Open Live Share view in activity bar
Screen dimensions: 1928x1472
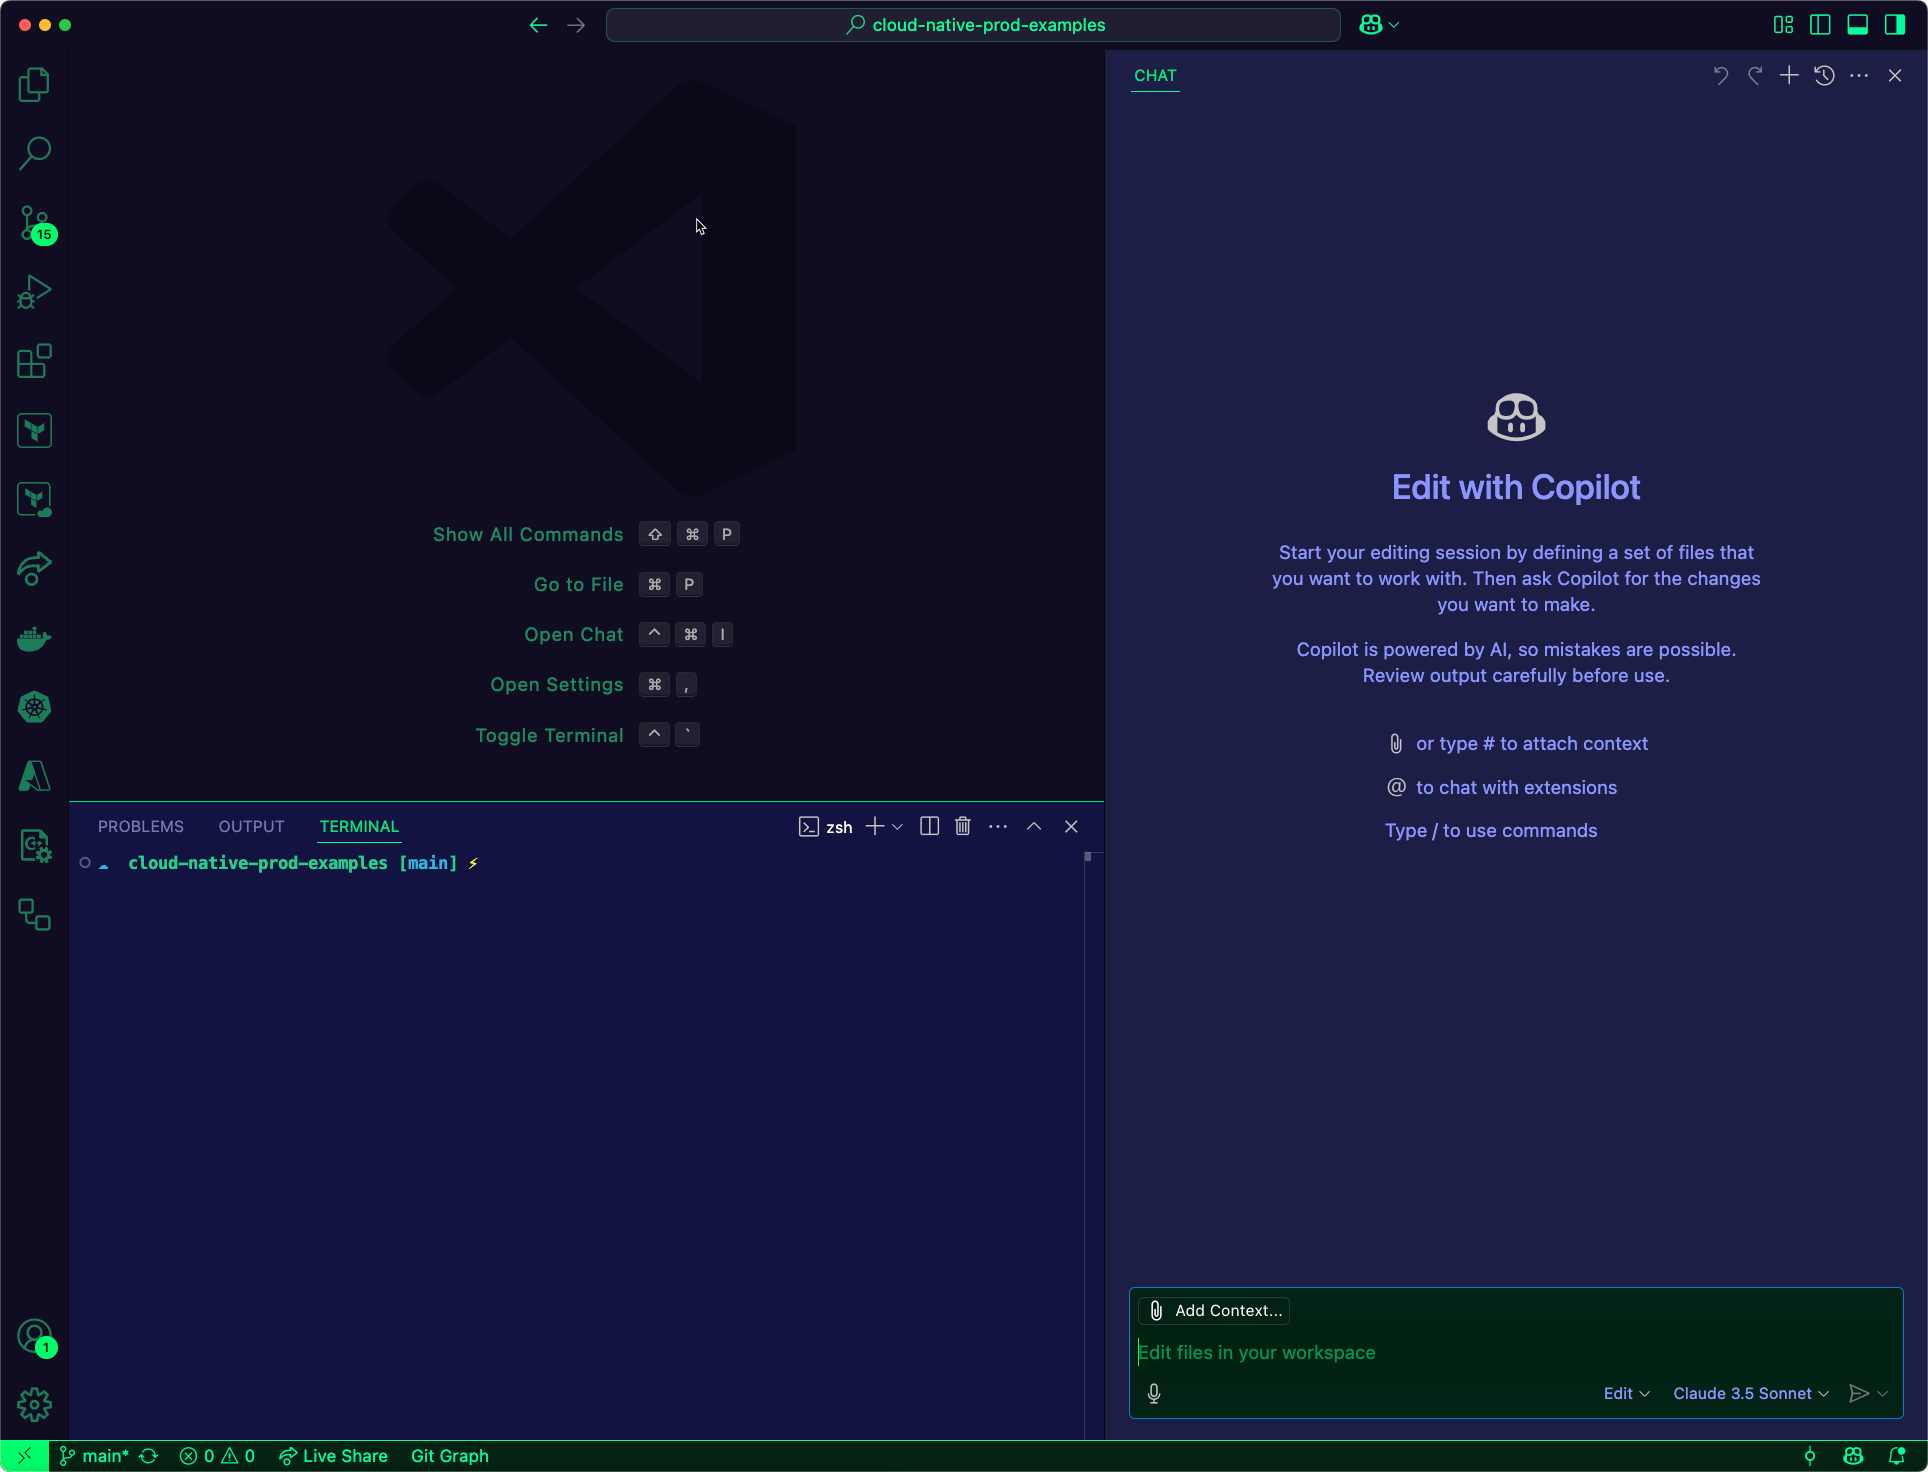(35, 569)
